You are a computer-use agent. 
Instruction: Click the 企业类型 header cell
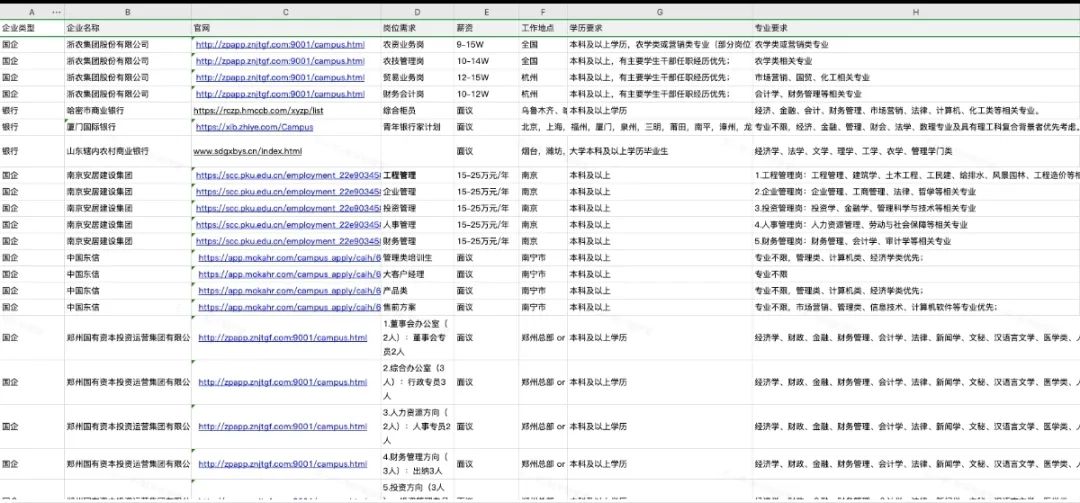click(x=32, y=28)
